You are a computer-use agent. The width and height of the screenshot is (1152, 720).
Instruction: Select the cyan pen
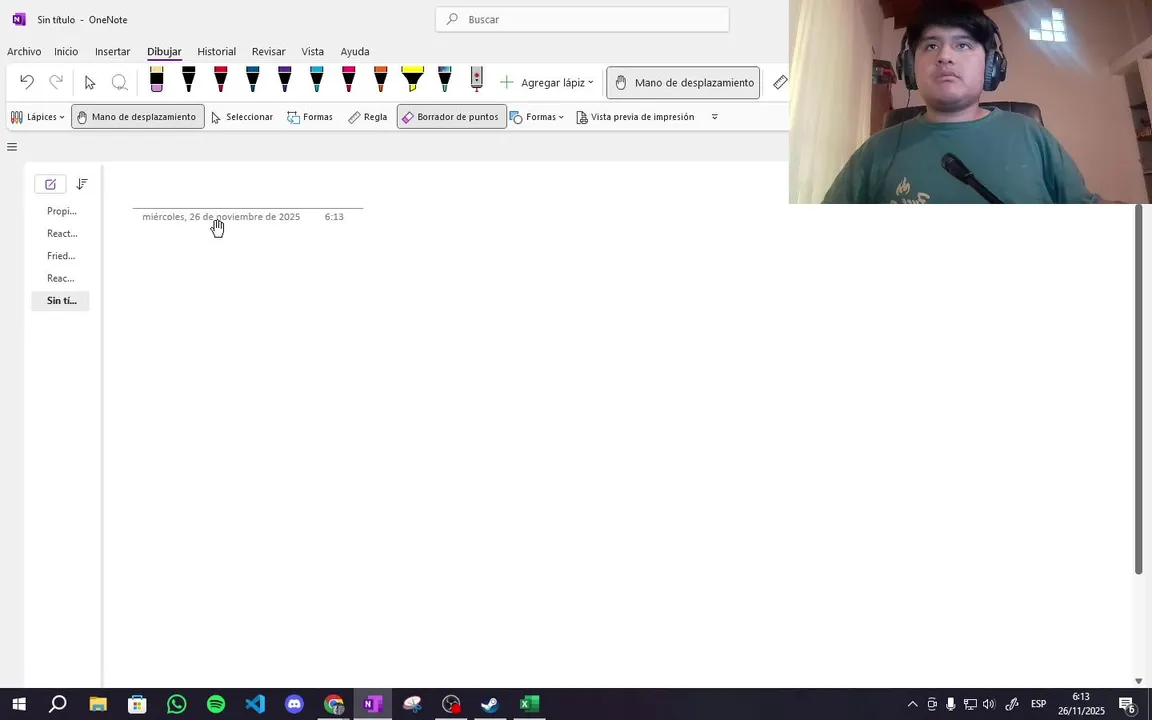tap(317, 79)
